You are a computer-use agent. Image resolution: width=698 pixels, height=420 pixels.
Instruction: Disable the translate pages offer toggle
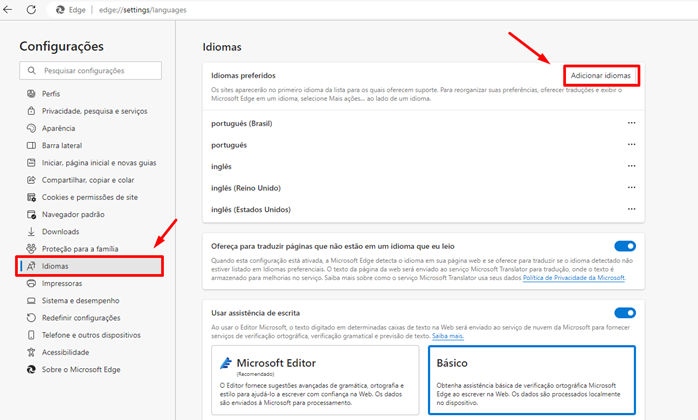tap(625, 246)
